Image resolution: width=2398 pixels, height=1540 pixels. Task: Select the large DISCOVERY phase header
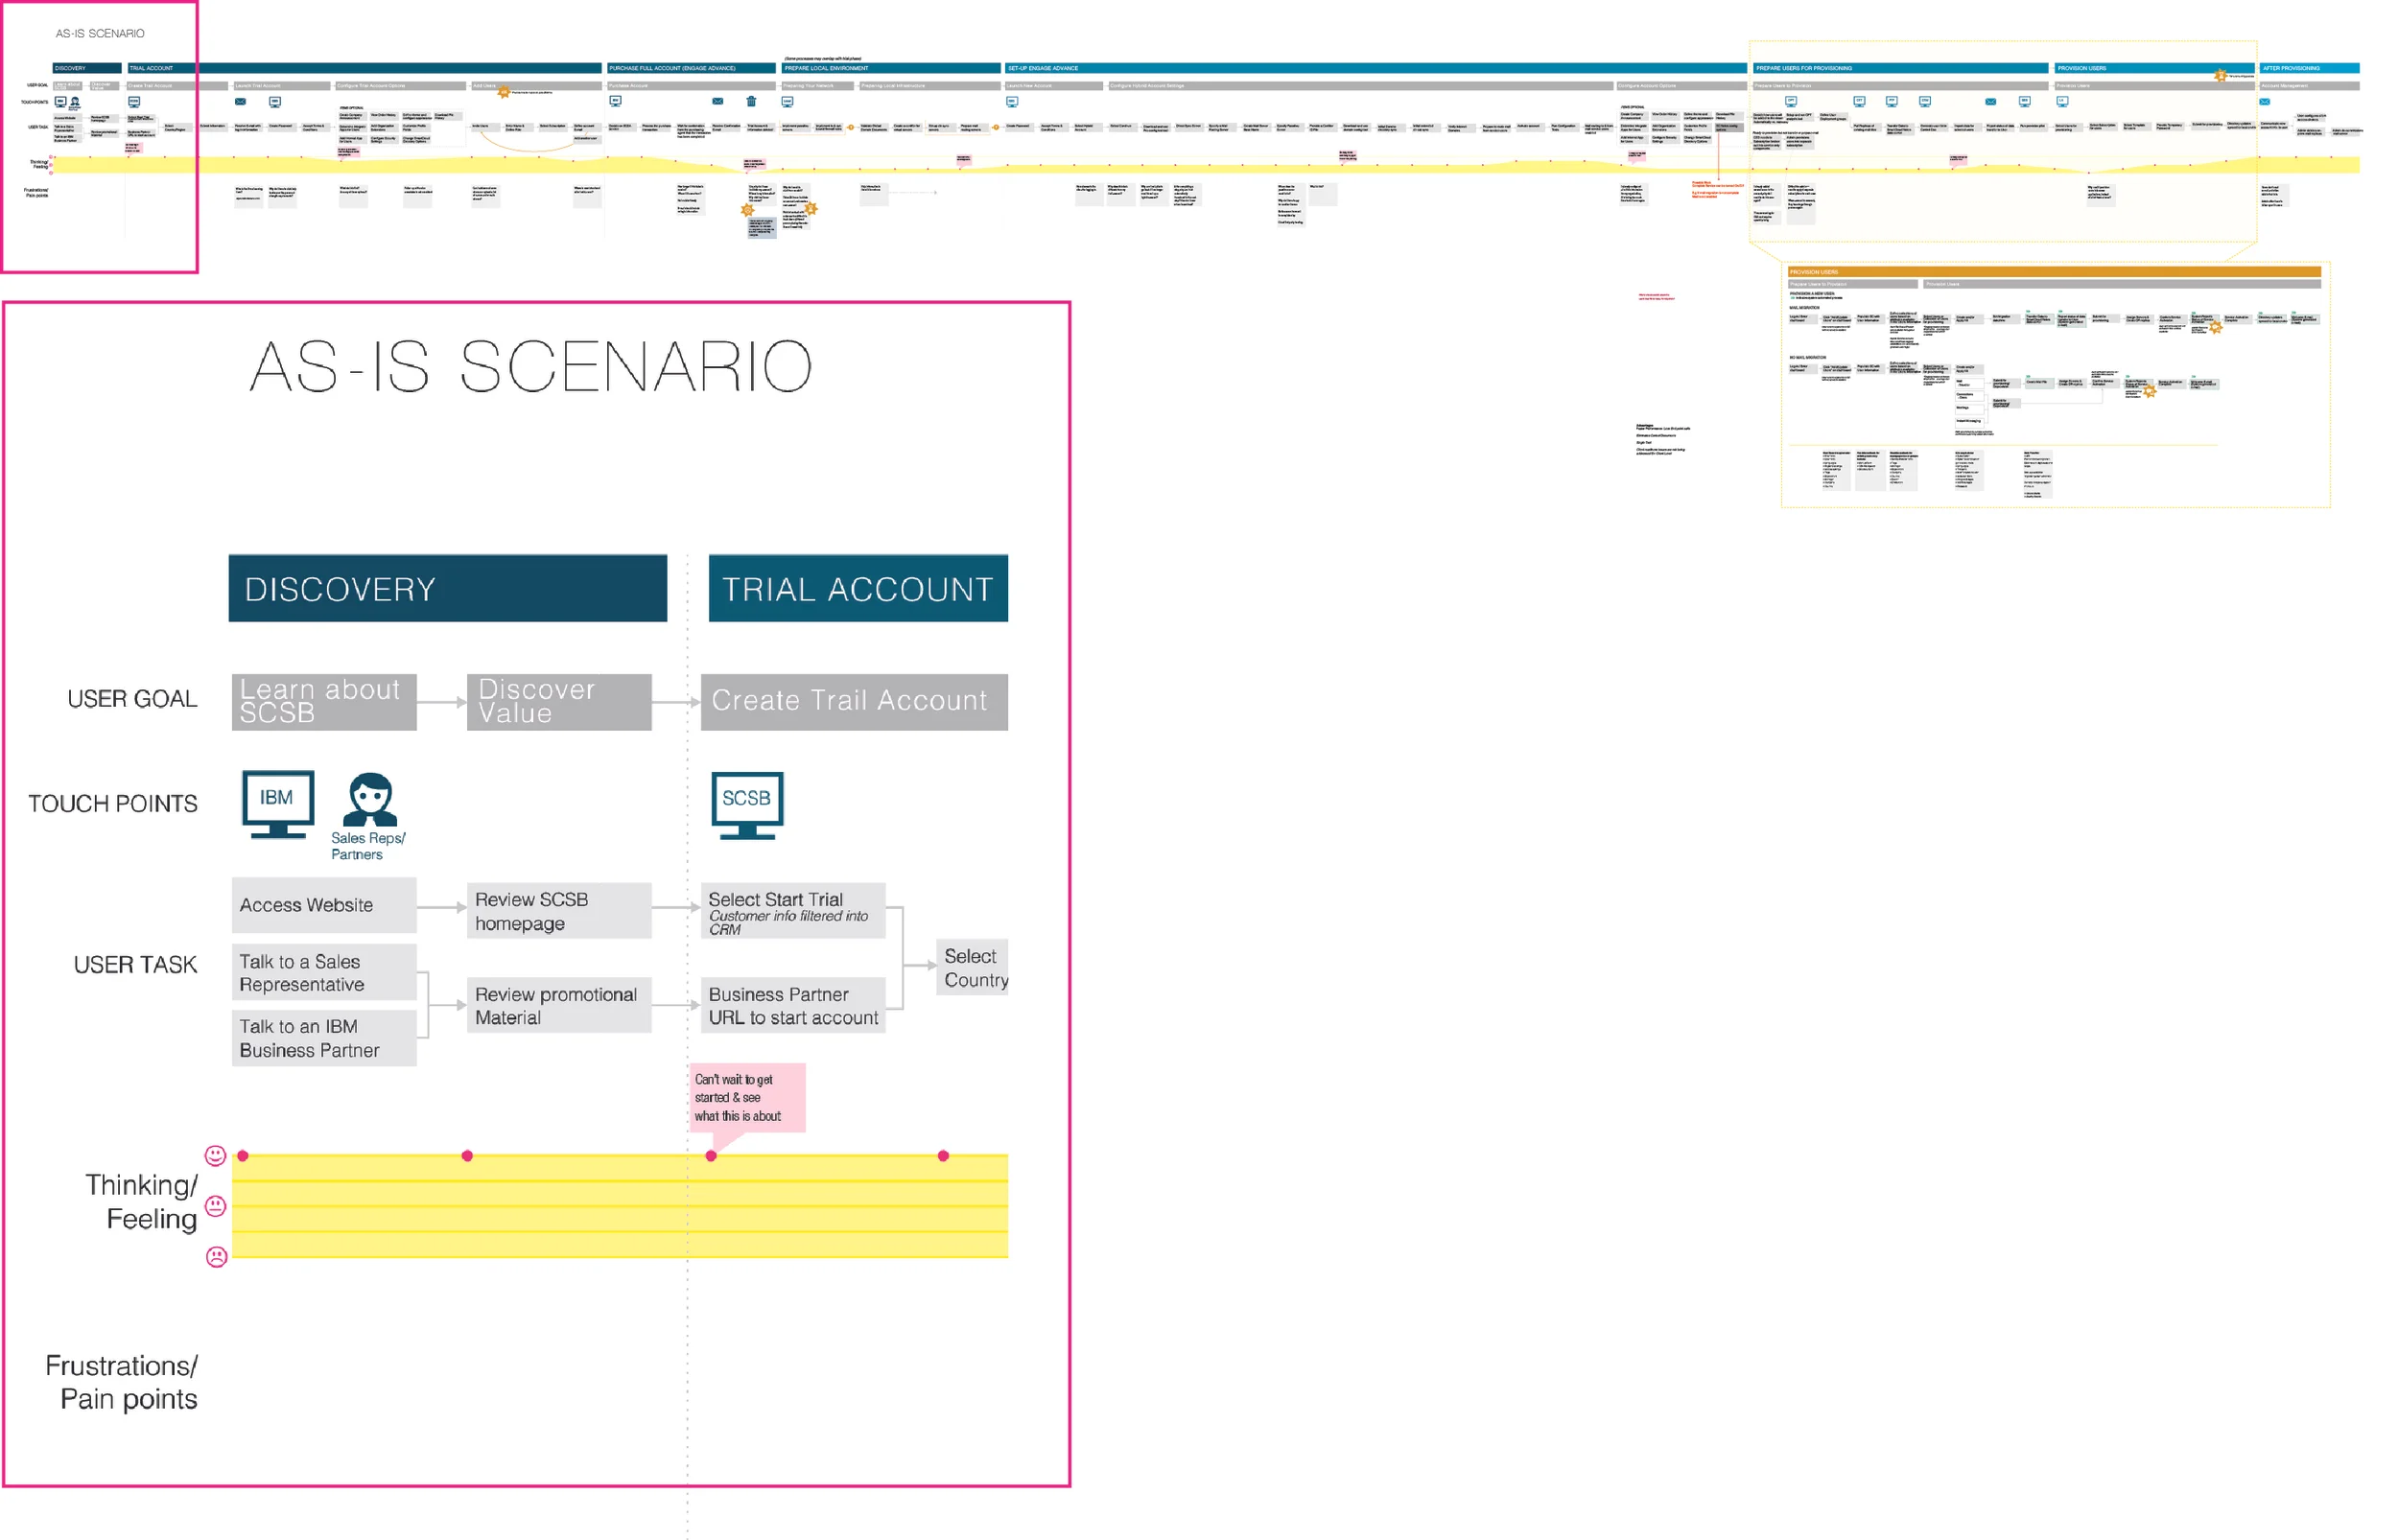click(447, 588)
